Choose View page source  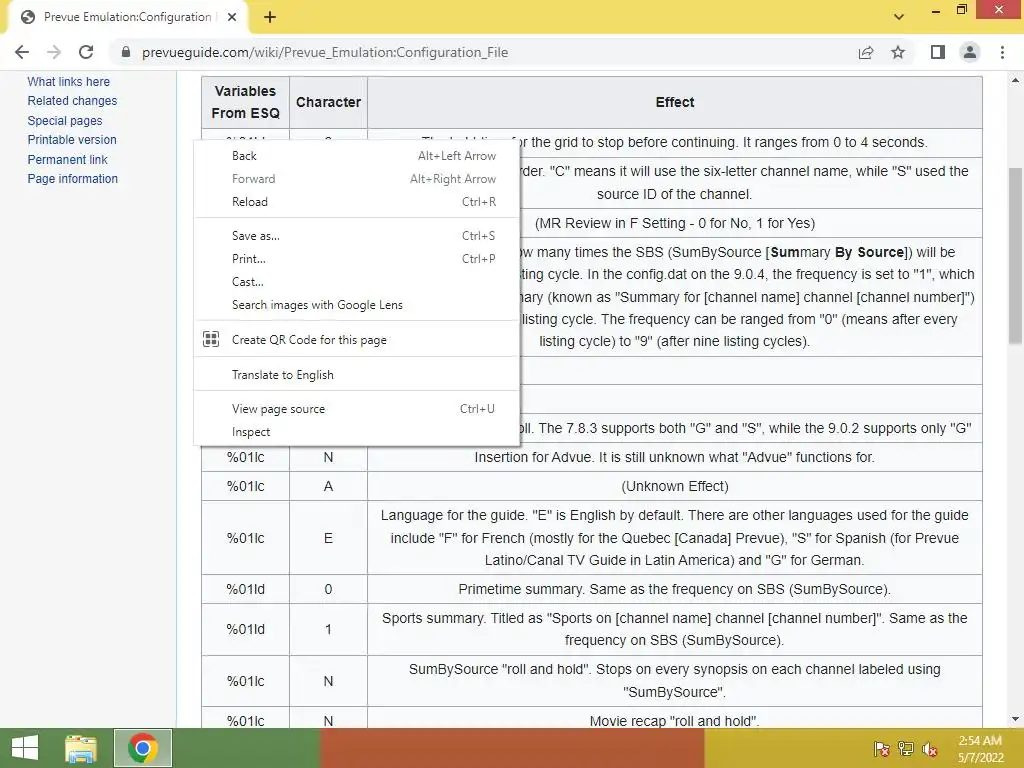tap(357, 409)
